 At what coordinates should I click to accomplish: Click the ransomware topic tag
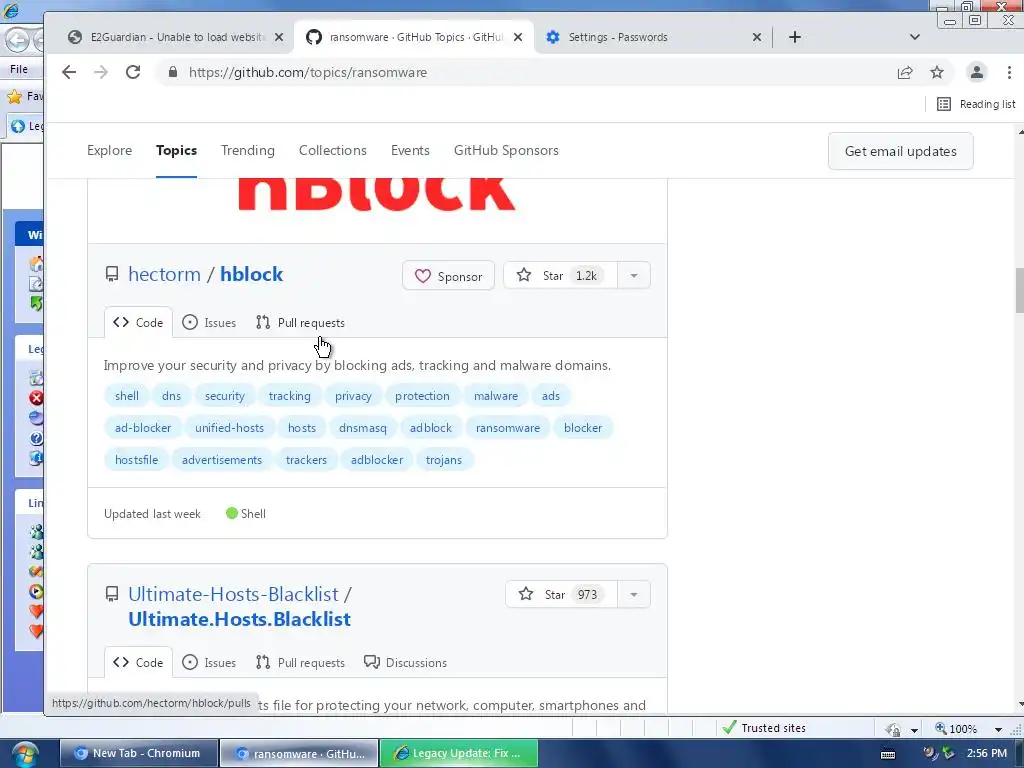pos(508,428)
